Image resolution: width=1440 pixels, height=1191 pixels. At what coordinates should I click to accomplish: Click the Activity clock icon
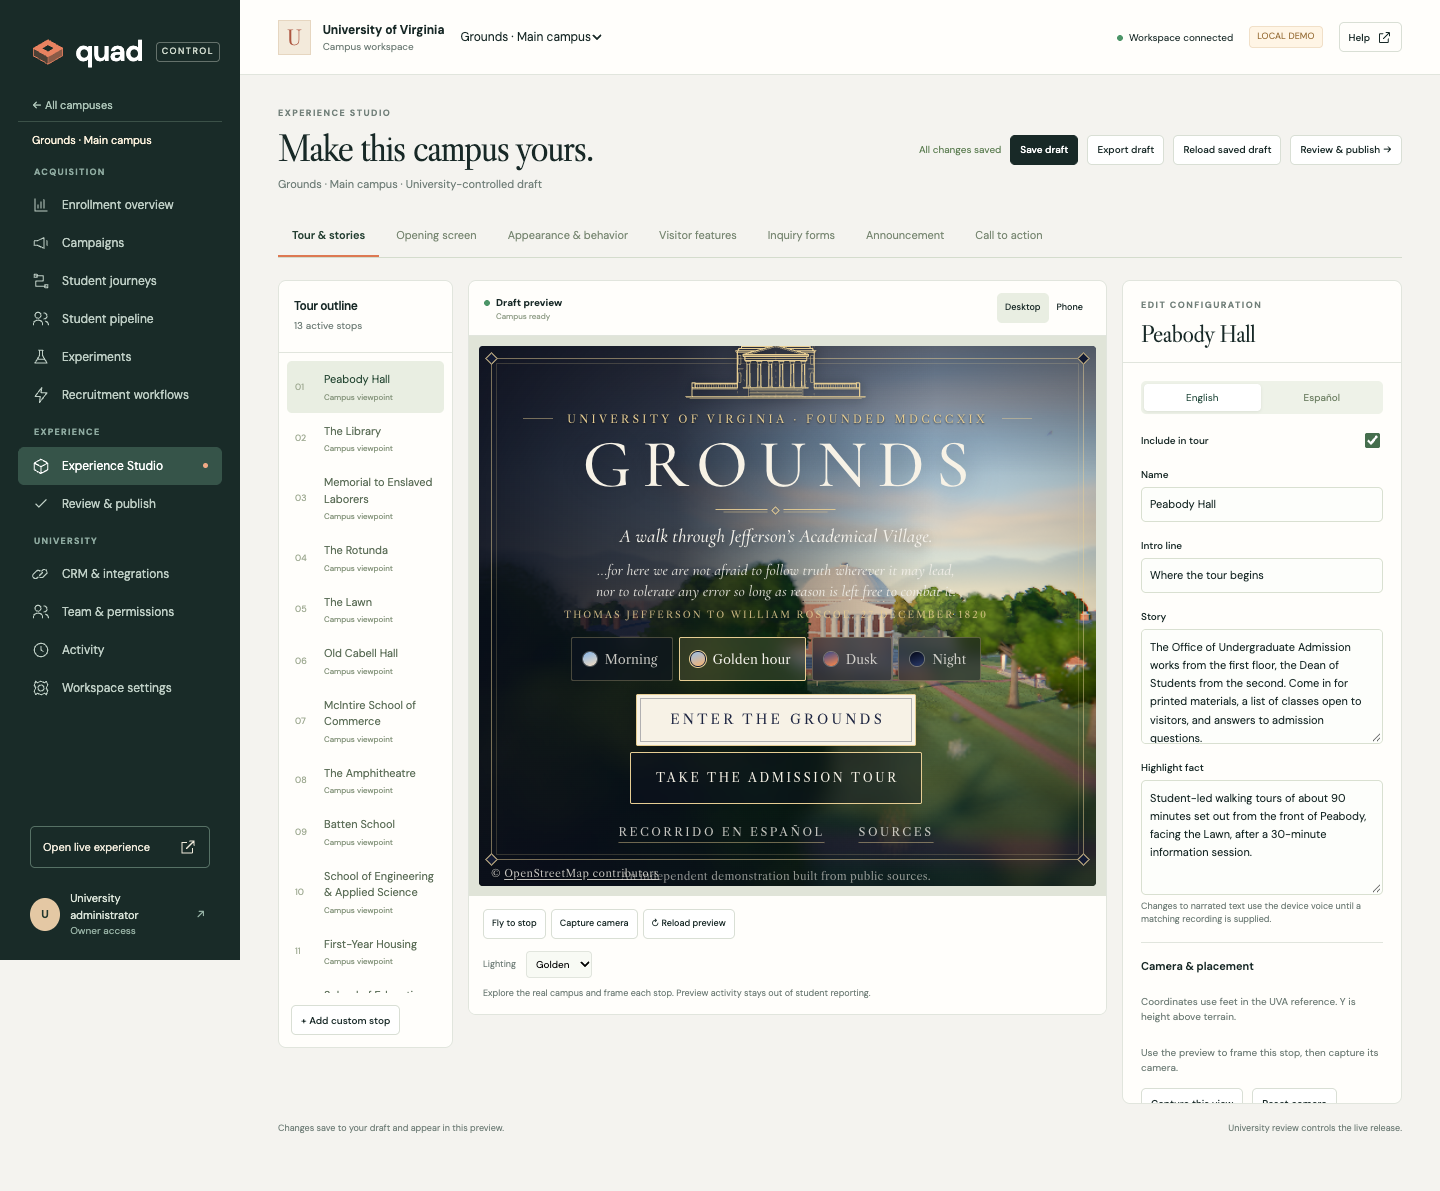tap(41, 650)
